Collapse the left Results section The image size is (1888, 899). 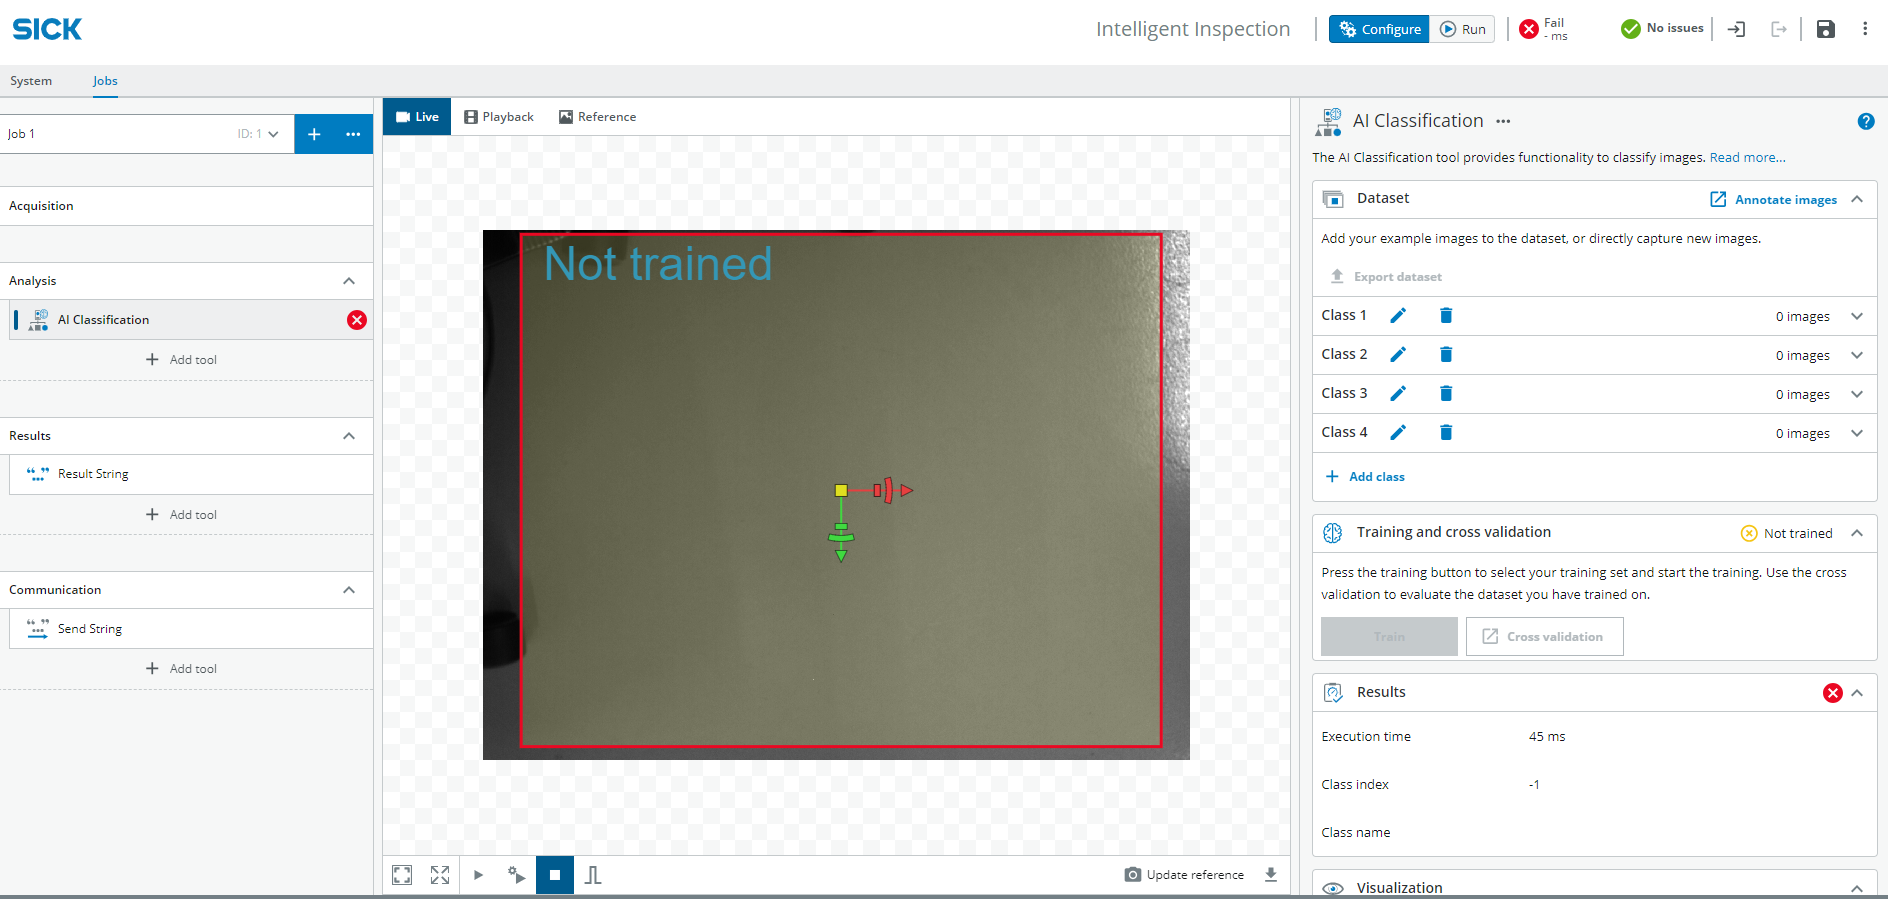(349, 436)
